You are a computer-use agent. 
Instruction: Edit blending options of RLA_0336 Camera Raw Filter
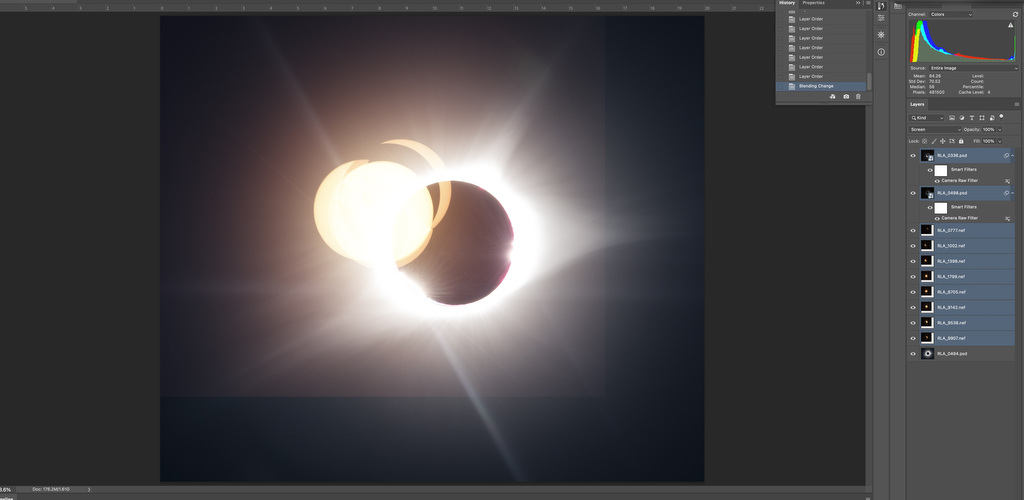[x=1007, y=181]
